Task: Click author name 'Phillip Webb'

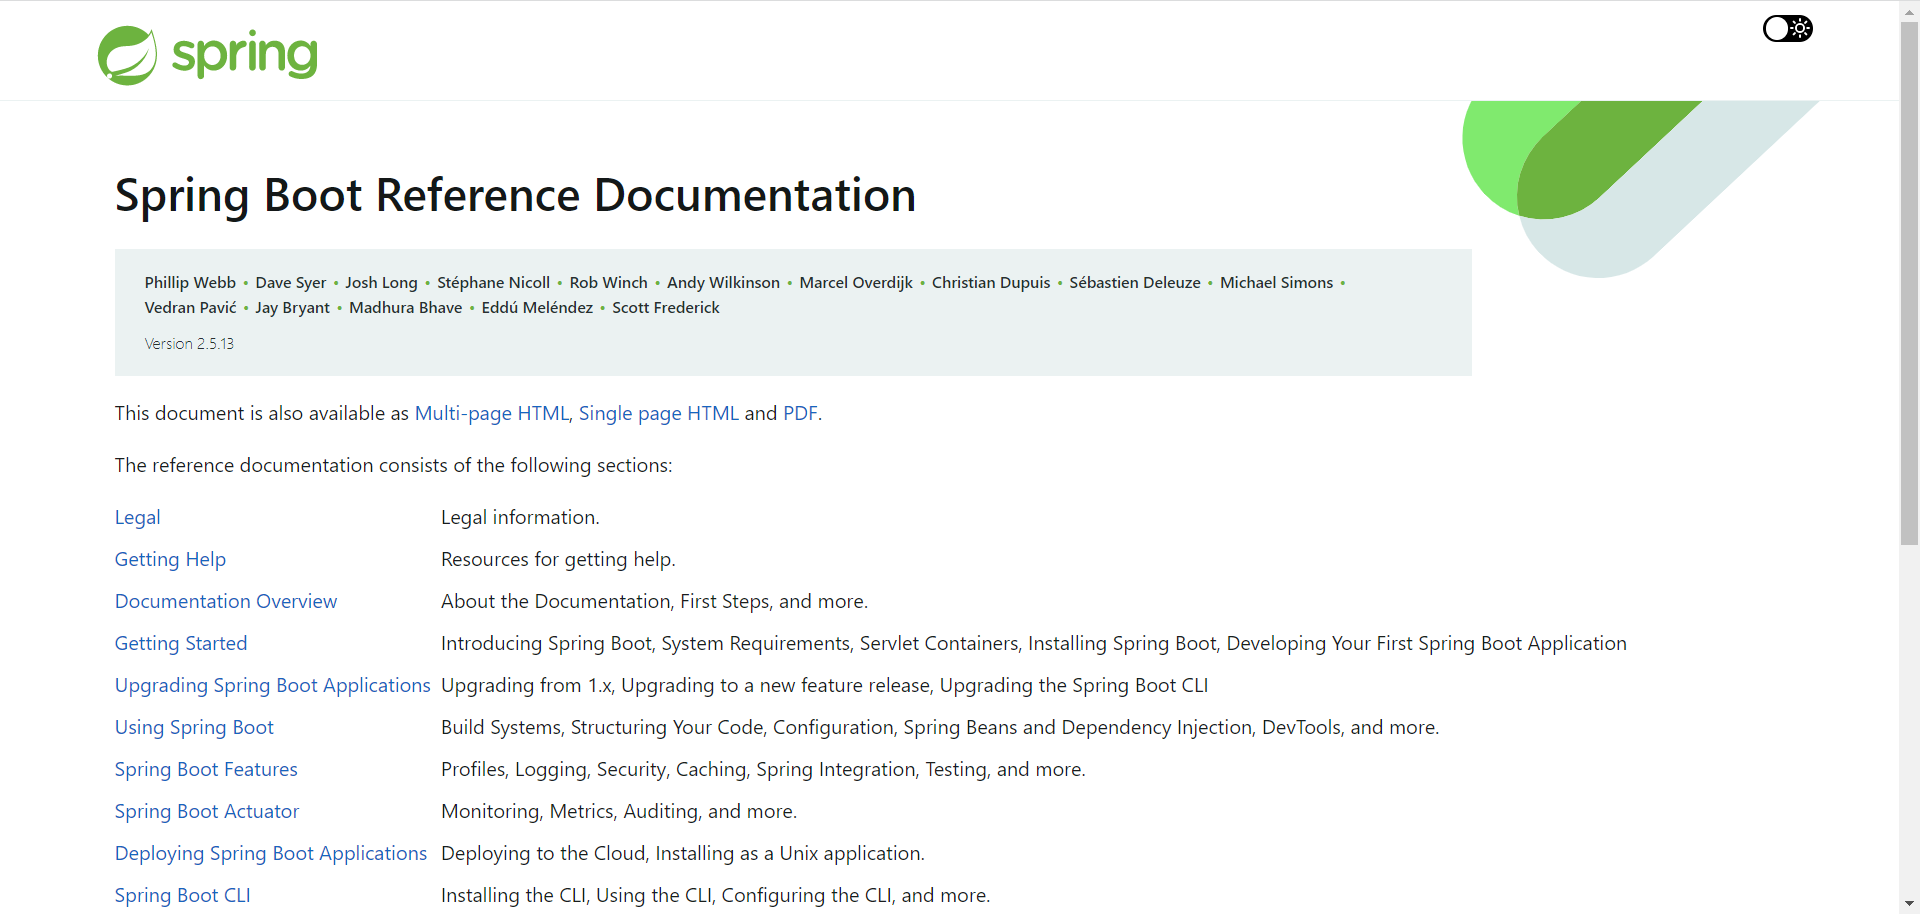Action: click(x=190, y=282)
